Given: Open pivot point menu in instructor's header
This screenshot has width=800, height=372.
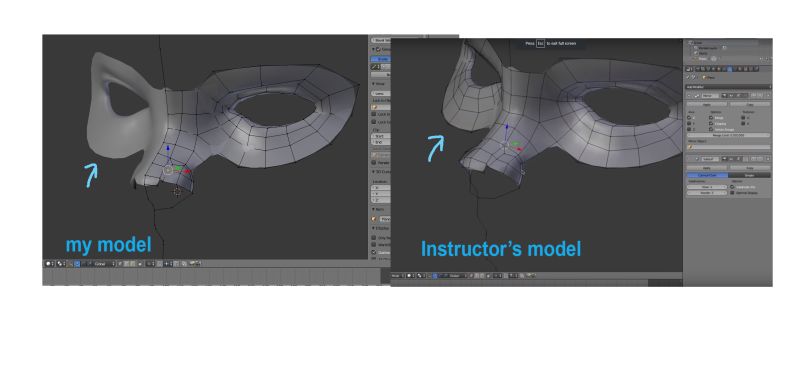Looking at the screenshot, I should [x=421, y=276].
